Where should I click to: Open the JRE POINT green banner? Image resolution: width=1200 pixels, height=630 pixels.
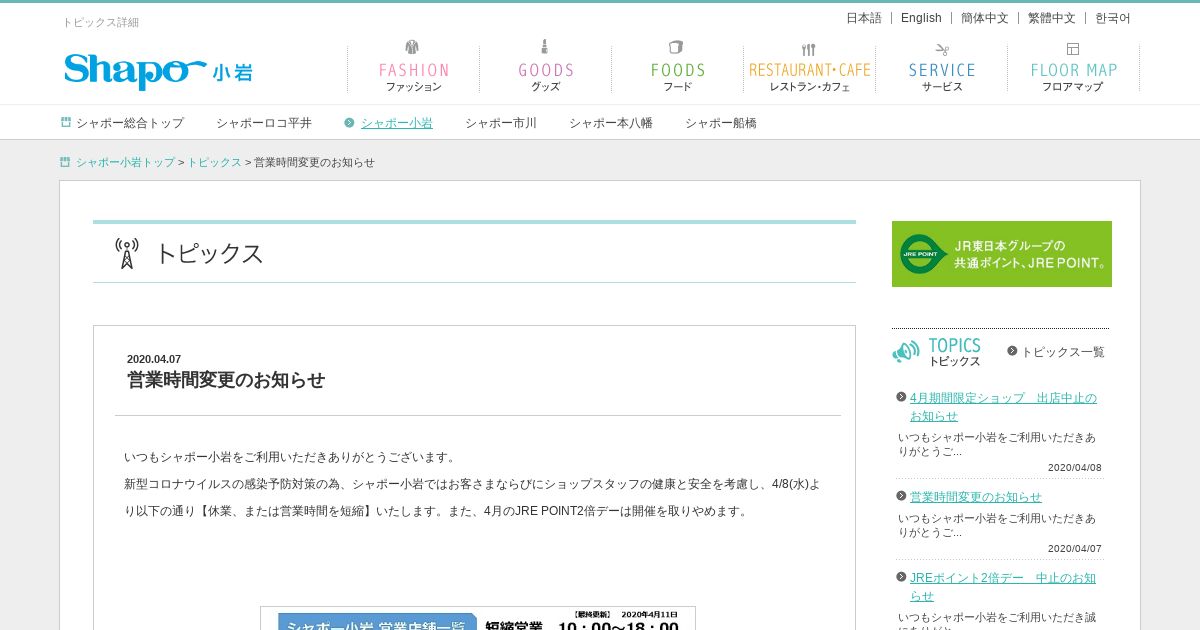pos(1002,254)
